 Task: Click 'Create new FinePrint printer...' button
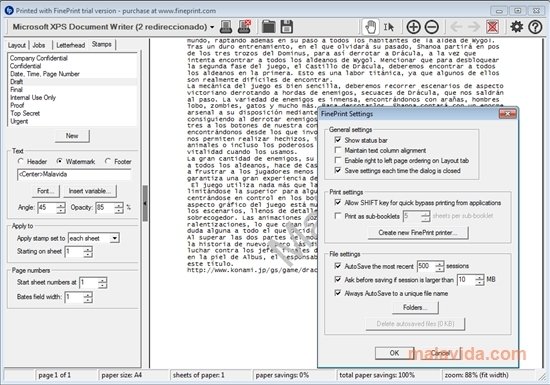[x=417, y=232]
